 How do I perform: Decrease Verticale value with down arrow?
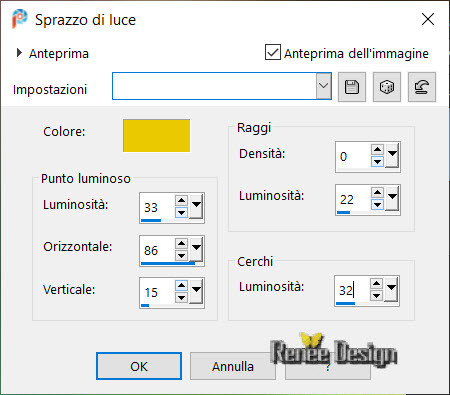pyautogui.click(x=181, y=297)
